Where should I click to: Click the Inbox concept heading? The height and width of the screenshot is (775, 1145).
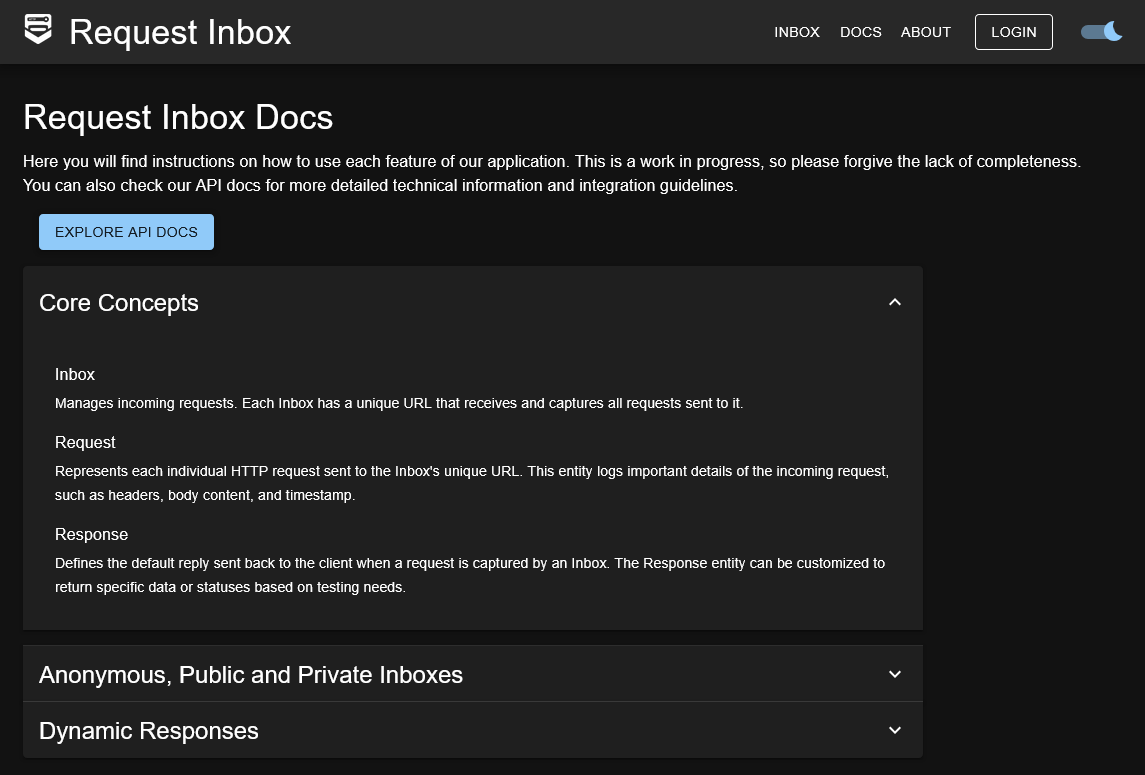click(74, 374)
